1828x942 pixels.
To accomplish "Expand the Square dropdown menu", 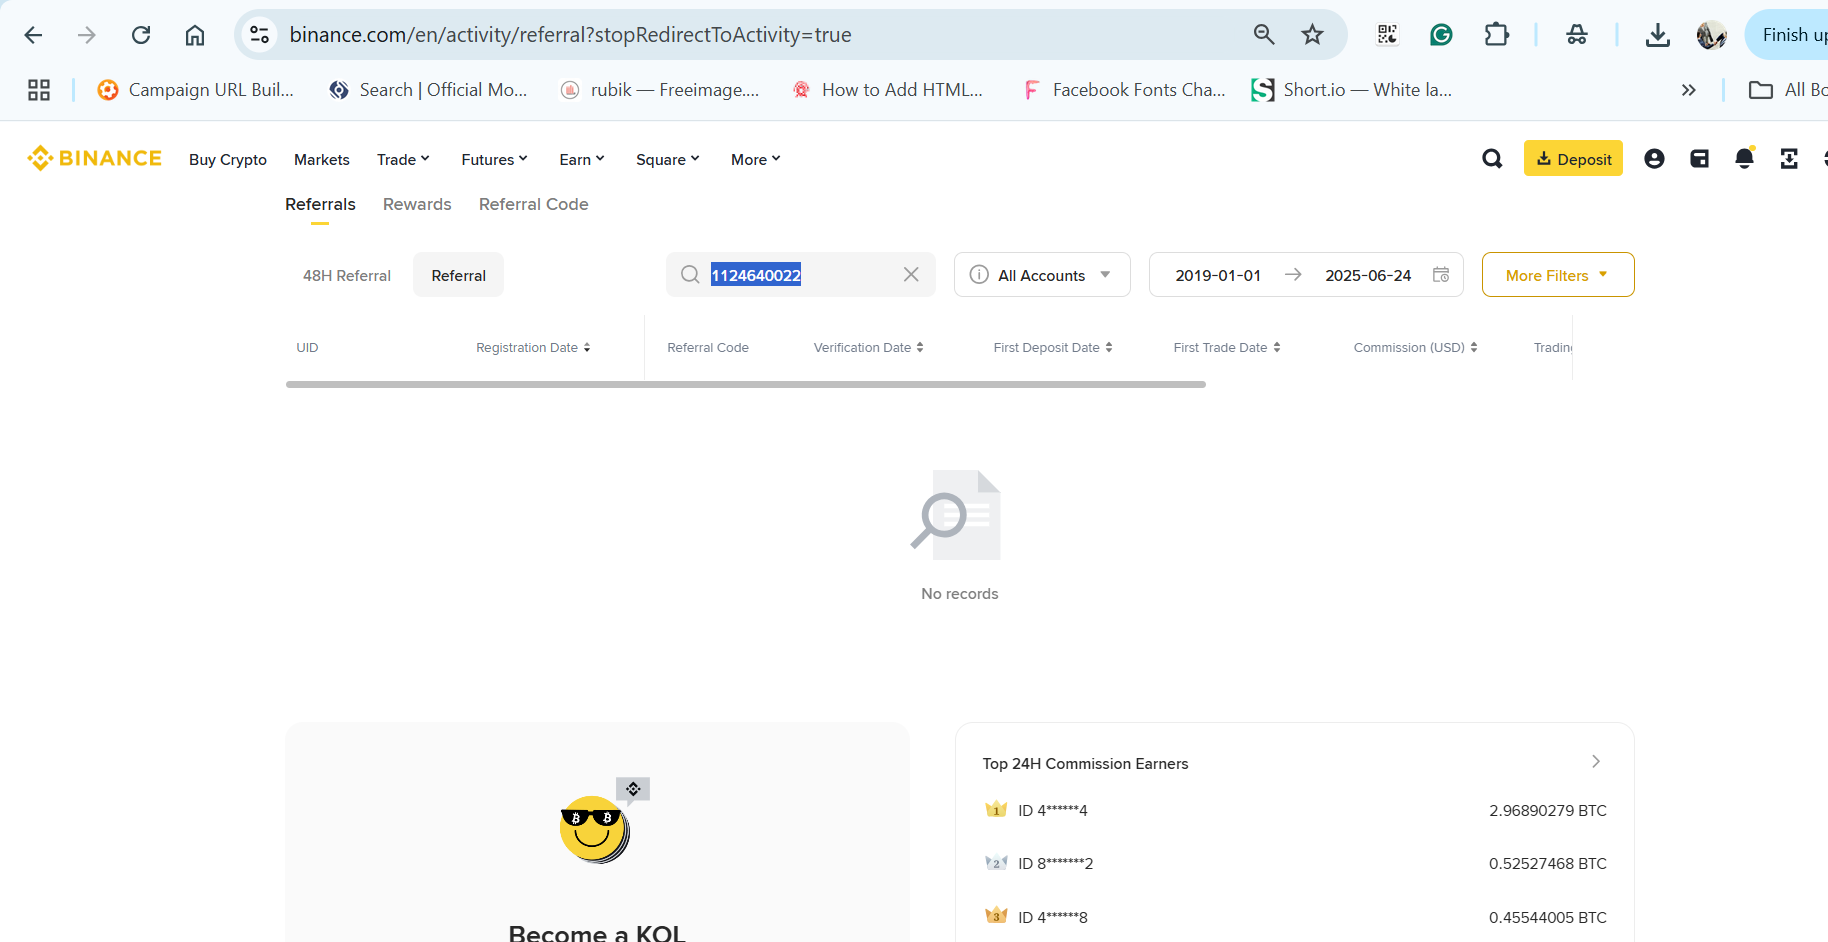I will (668, 160).
